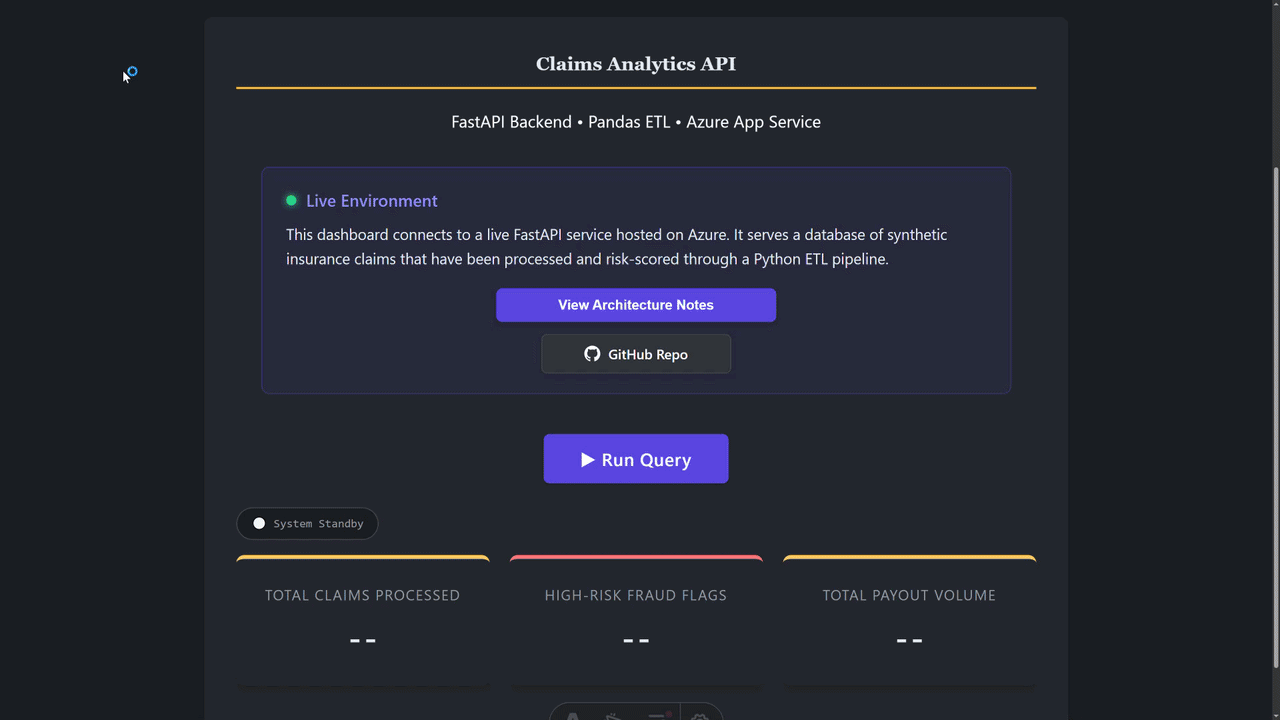Open View Architecture Notes
Image resolution: width=1280 pixels, height=720 pixels.
click(636, 305)
